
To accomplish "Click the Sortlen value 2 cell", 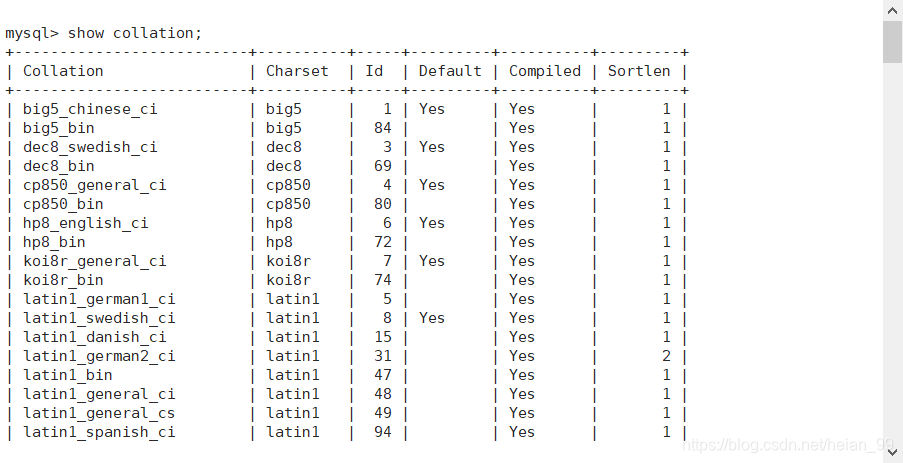I will pyautogui.click(x=666, y=356).
